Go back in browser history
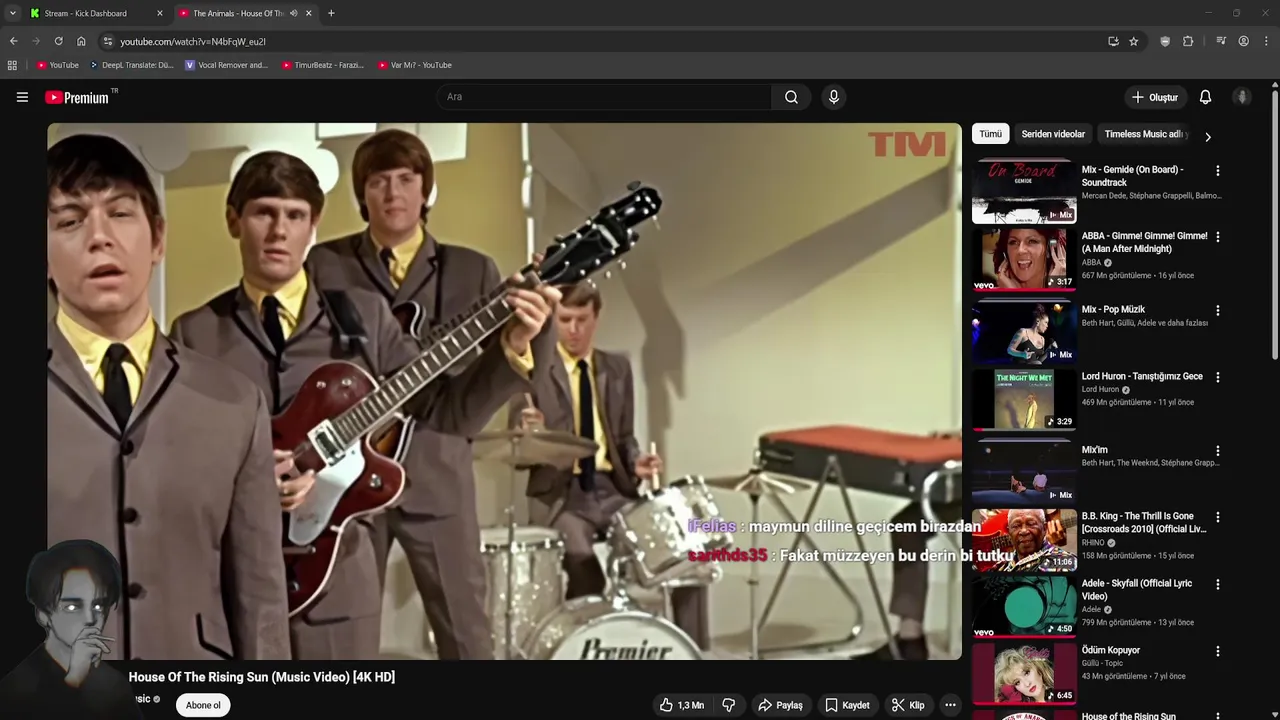 point(13,41)
